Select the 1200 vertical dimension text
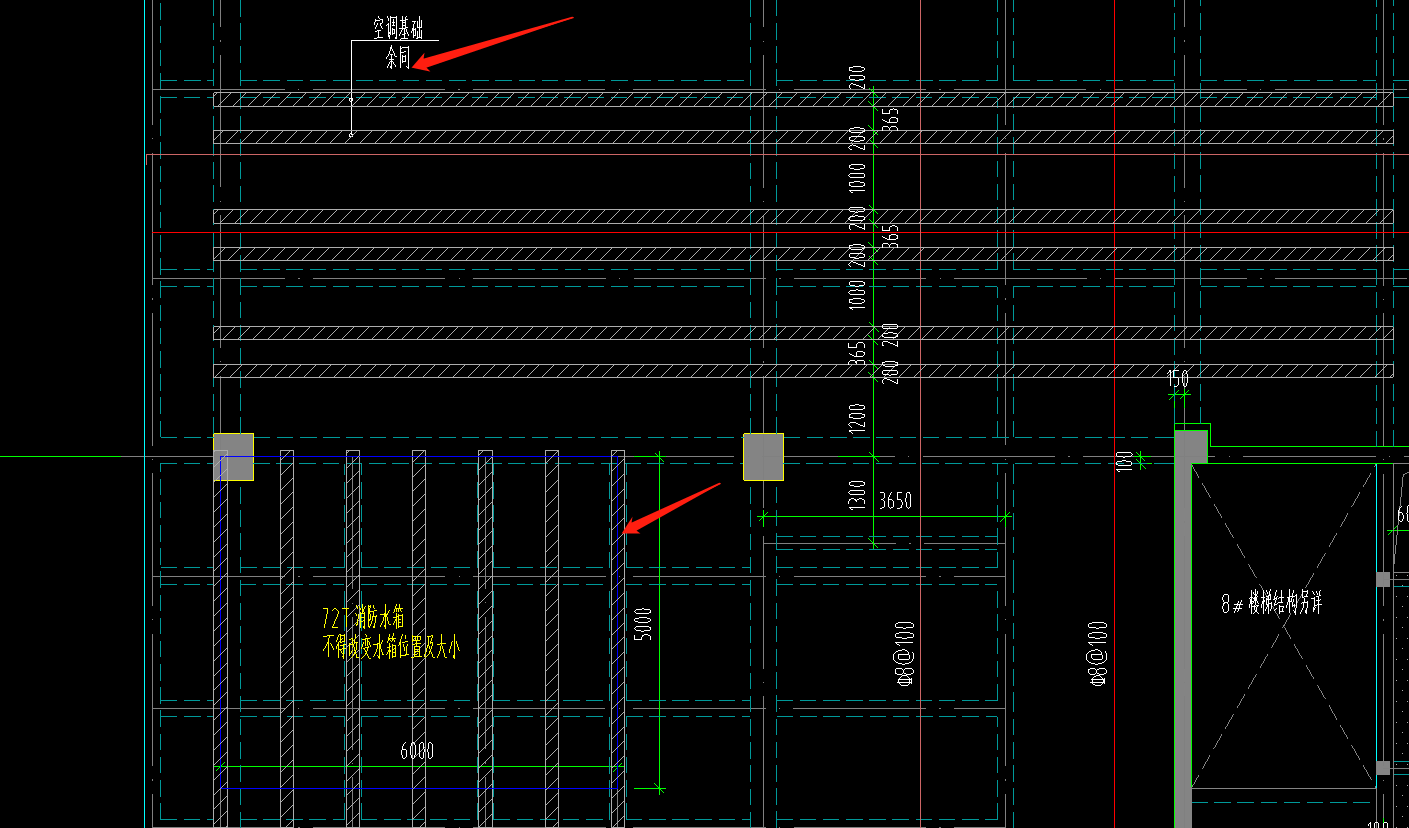 click(x=857, y=421)
